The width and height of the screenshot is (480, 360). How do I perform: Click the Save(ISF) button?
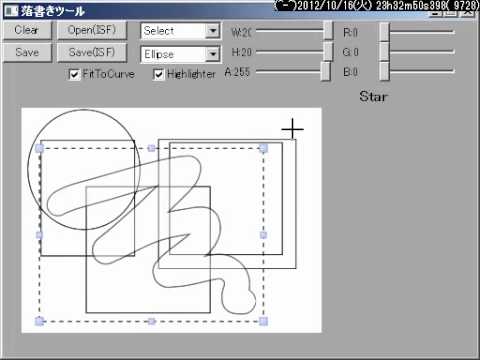click(92, 52)
